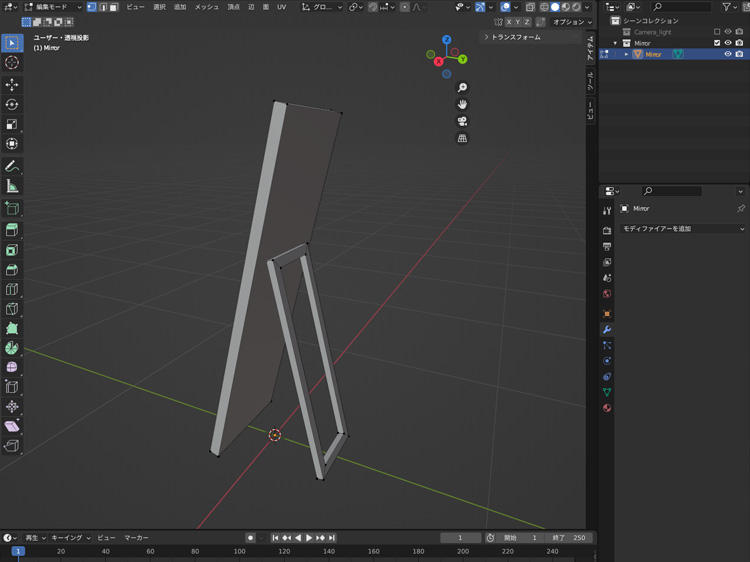Image resolution: width=750 pixels, height=562 pixels.
Task: Hide the Mirror collection with eye icon
Action: click(x=728, y=43)
